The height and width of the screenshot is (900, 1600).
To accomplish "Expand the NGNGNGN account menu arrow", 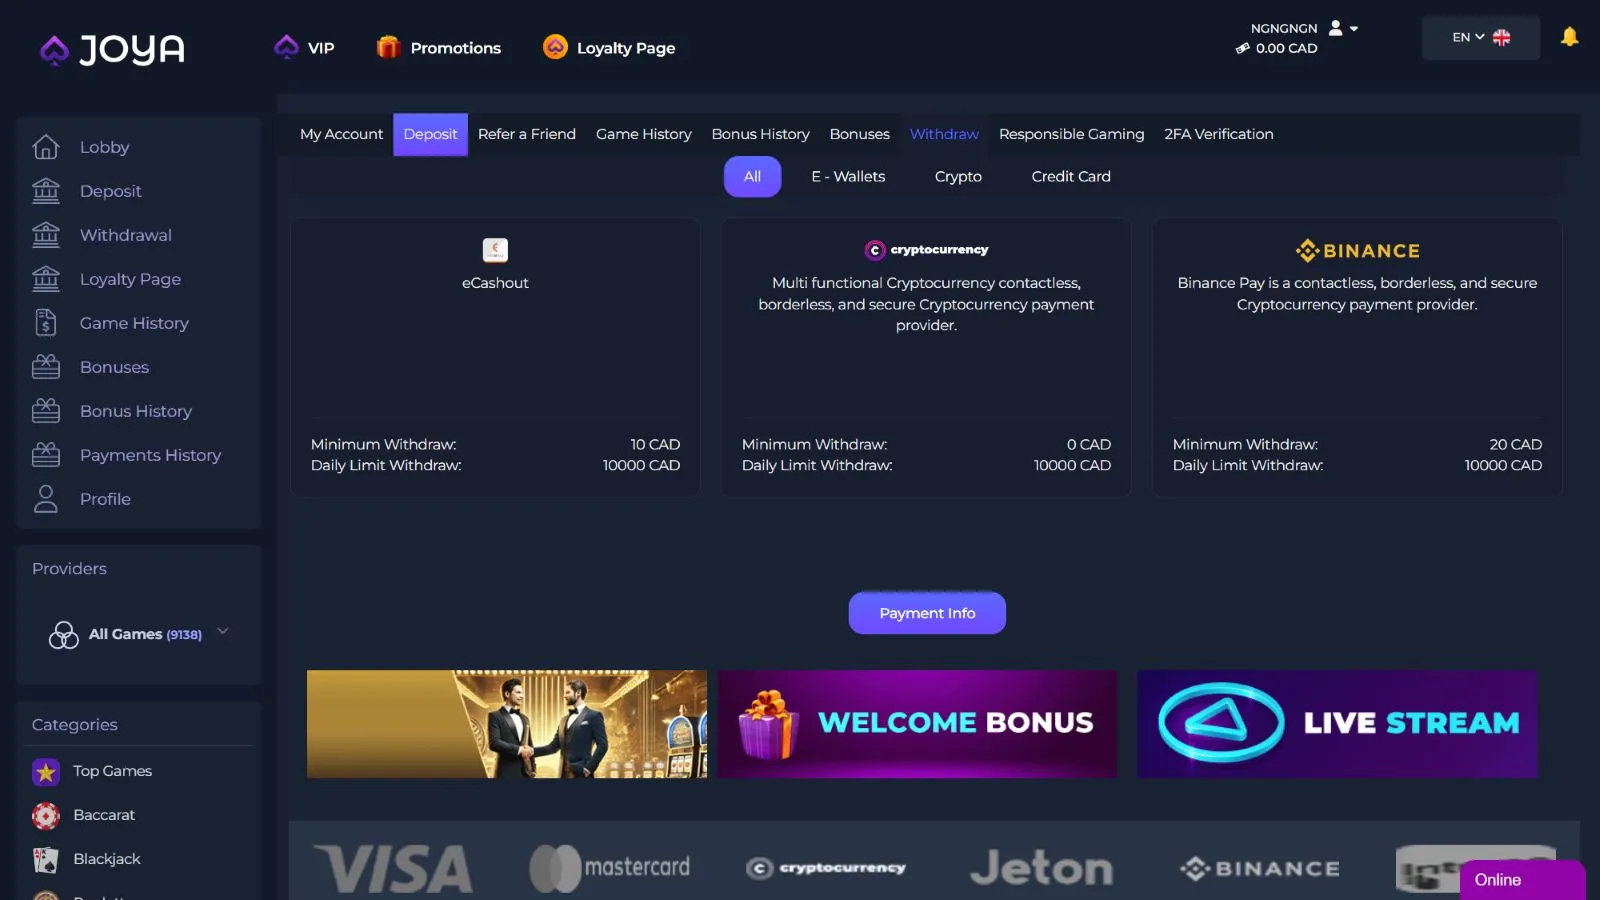I will click(x=1354, y=29).
